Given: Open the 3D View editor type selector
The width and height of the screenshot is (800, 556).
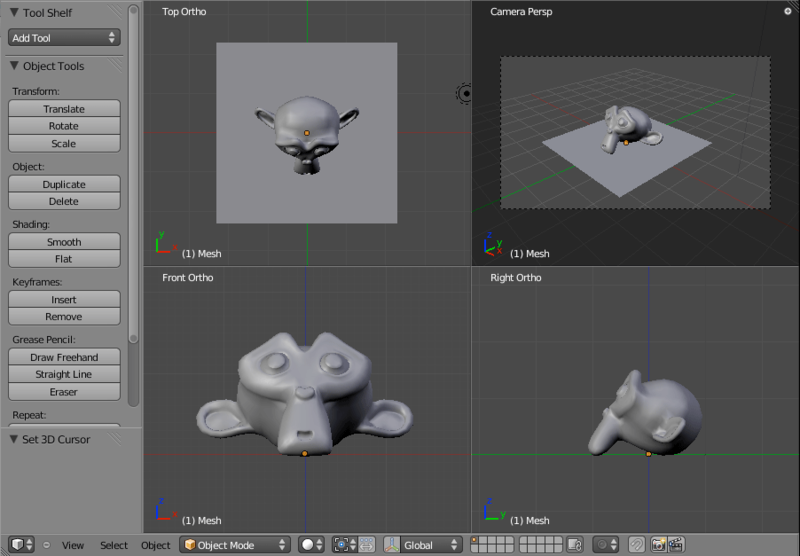Looking at the screenshot, I should click(22, 545).
